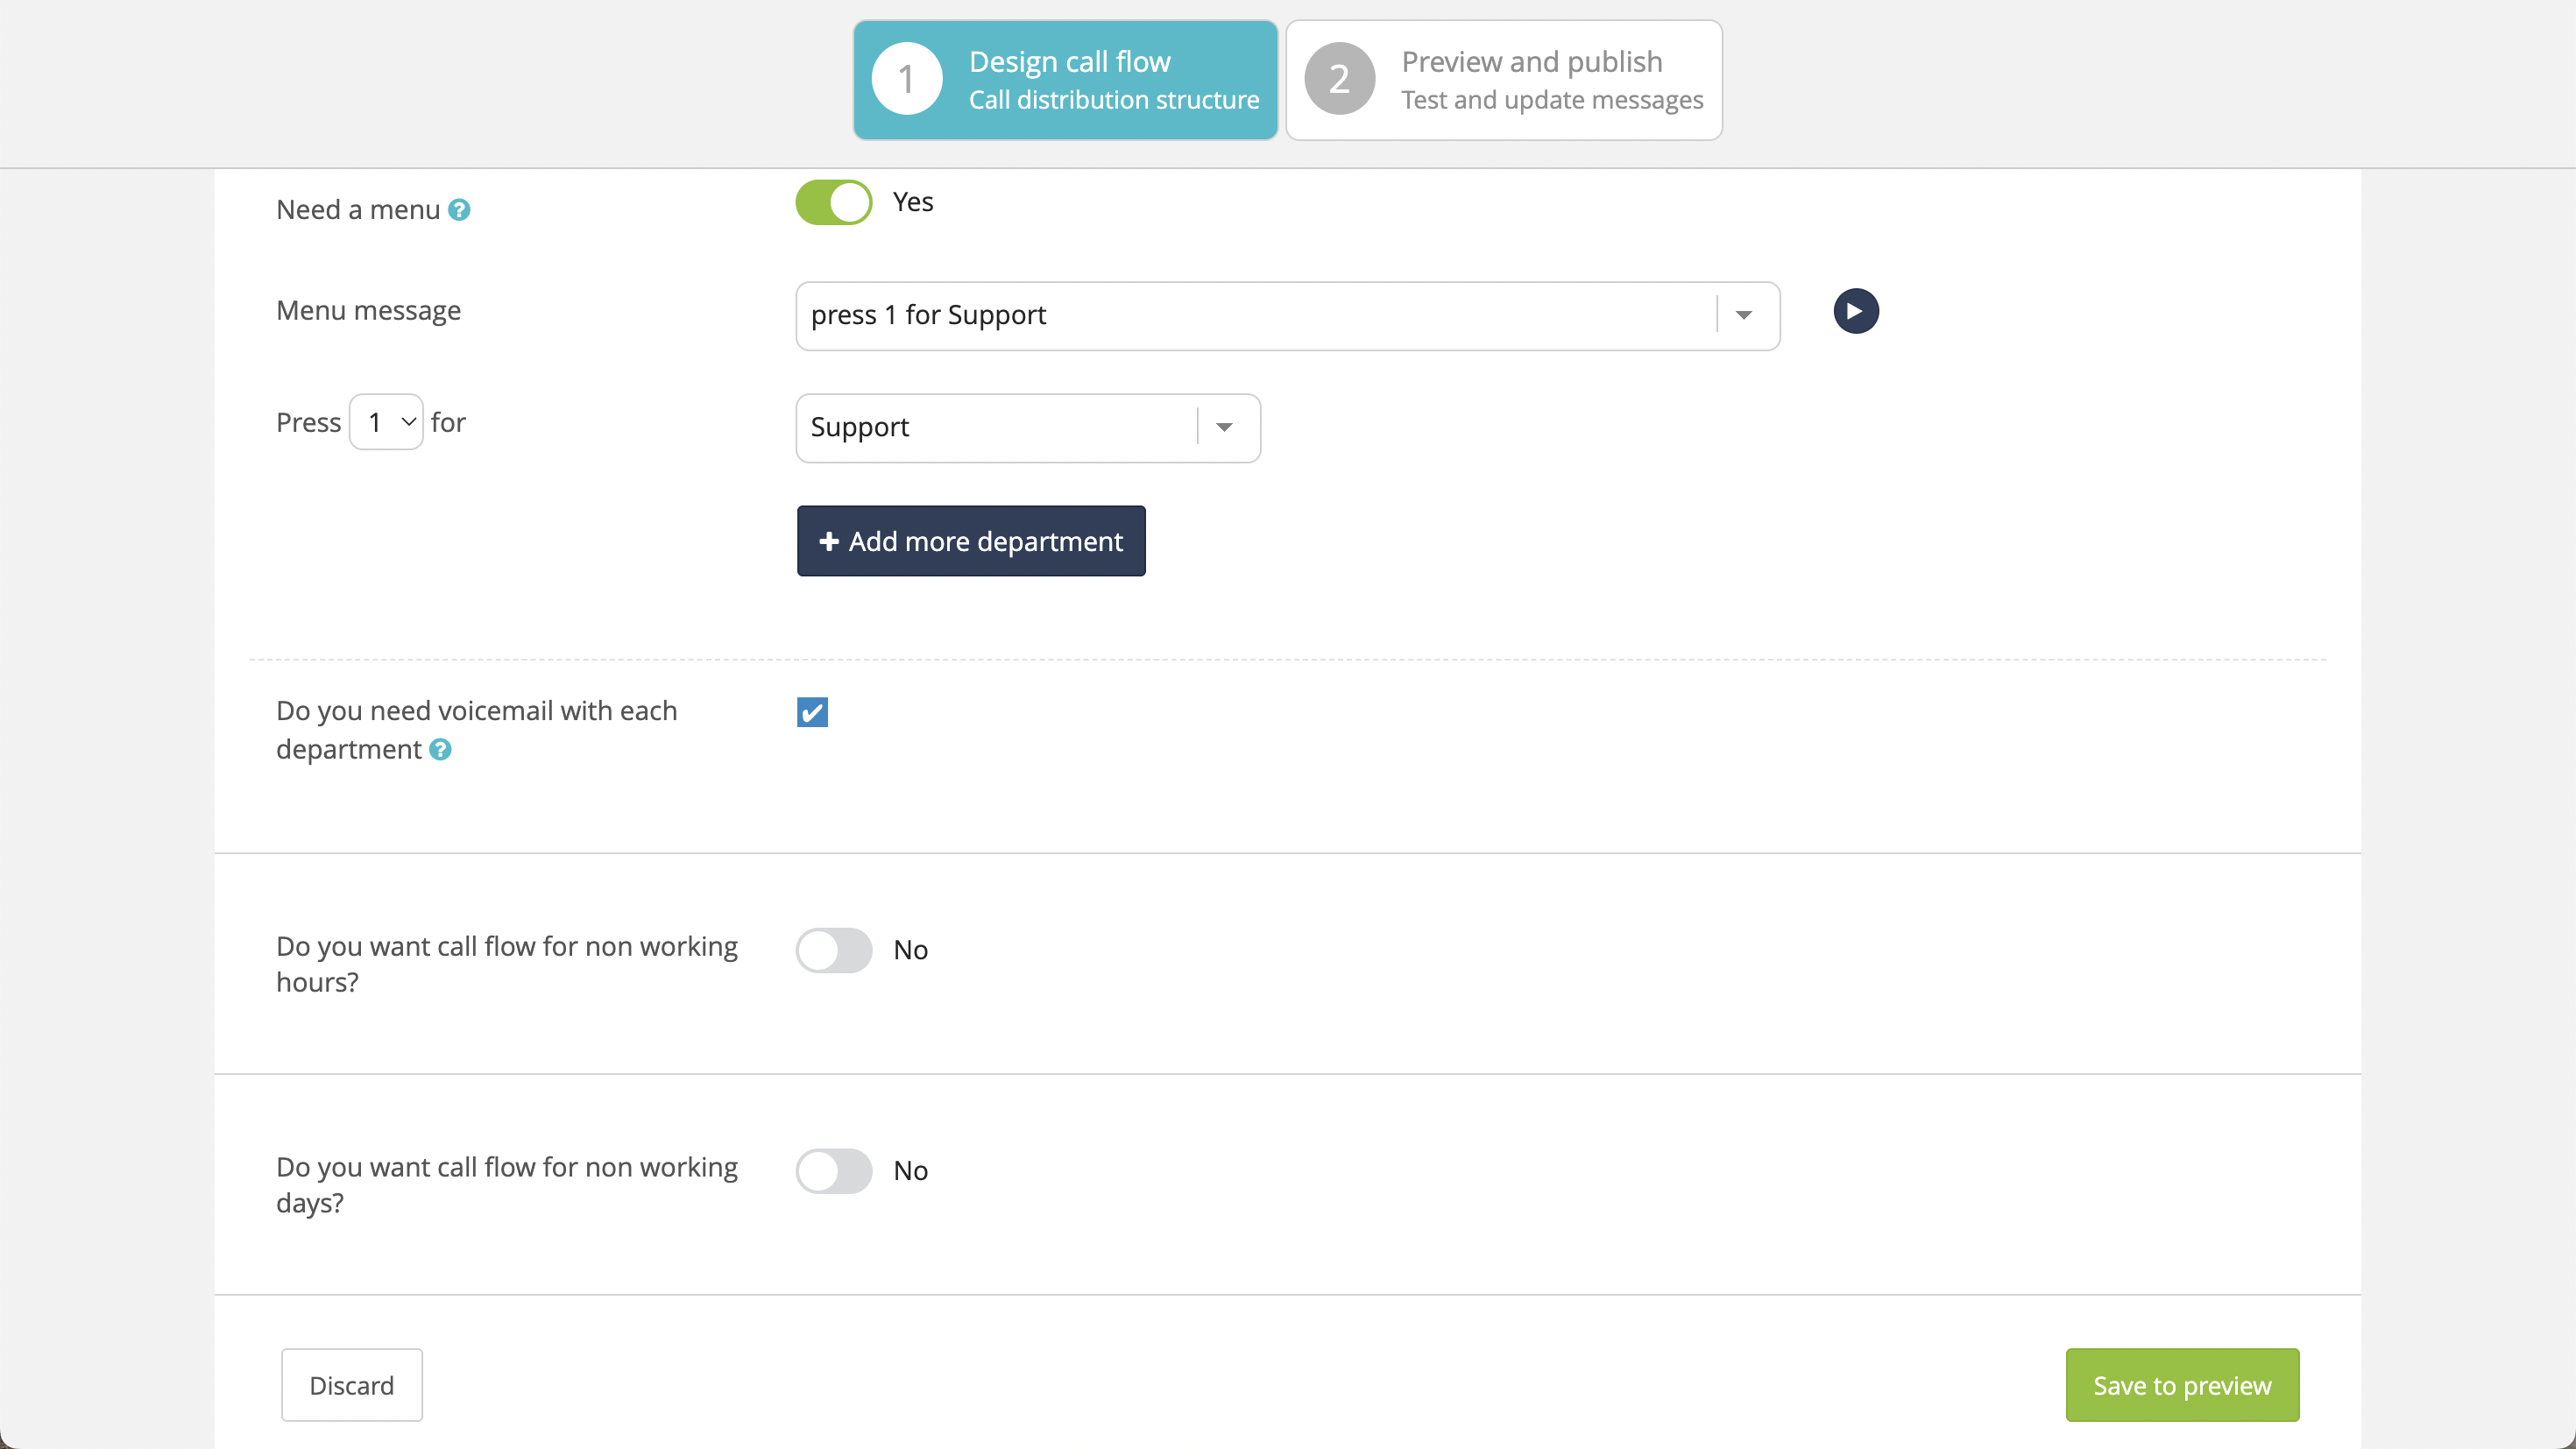Enable call flow for non working days

click(834, 1171)
